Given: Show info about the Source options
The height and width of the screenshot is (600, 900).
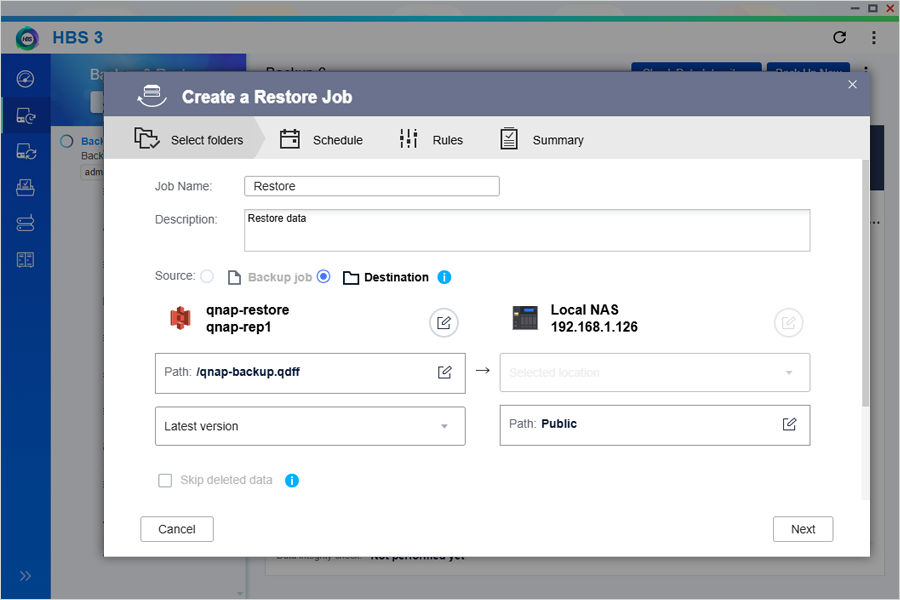Looking at the screenshot, I should click(444, 277).
